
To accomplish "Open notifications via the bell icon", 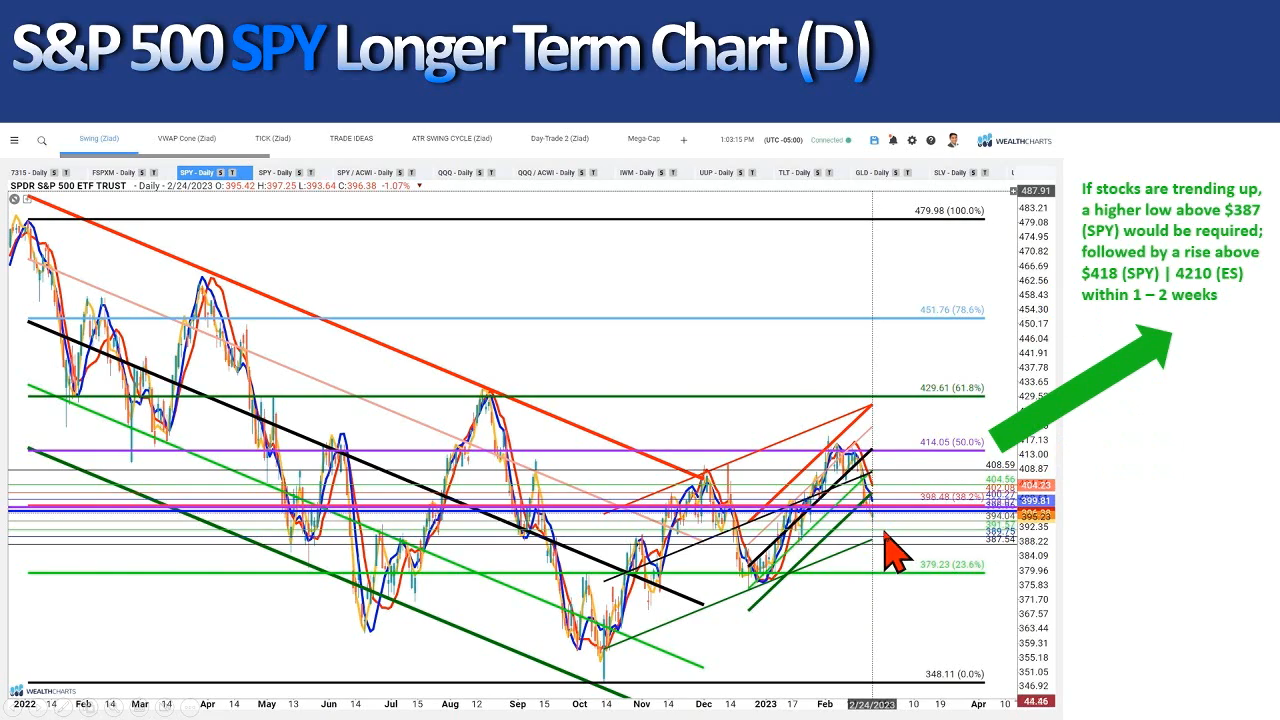I will pyautogui.click(x=893, y=140).
